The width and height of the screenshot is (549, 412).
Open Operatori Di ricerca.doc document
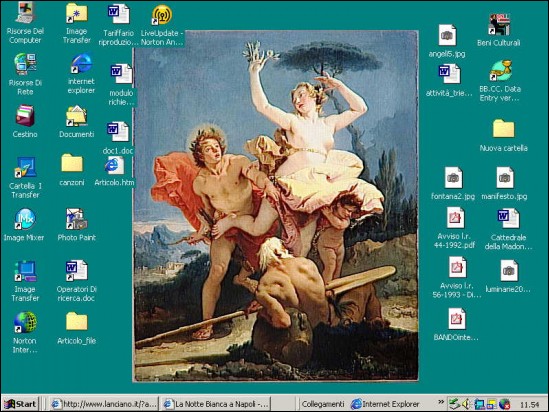click(76, 281)
